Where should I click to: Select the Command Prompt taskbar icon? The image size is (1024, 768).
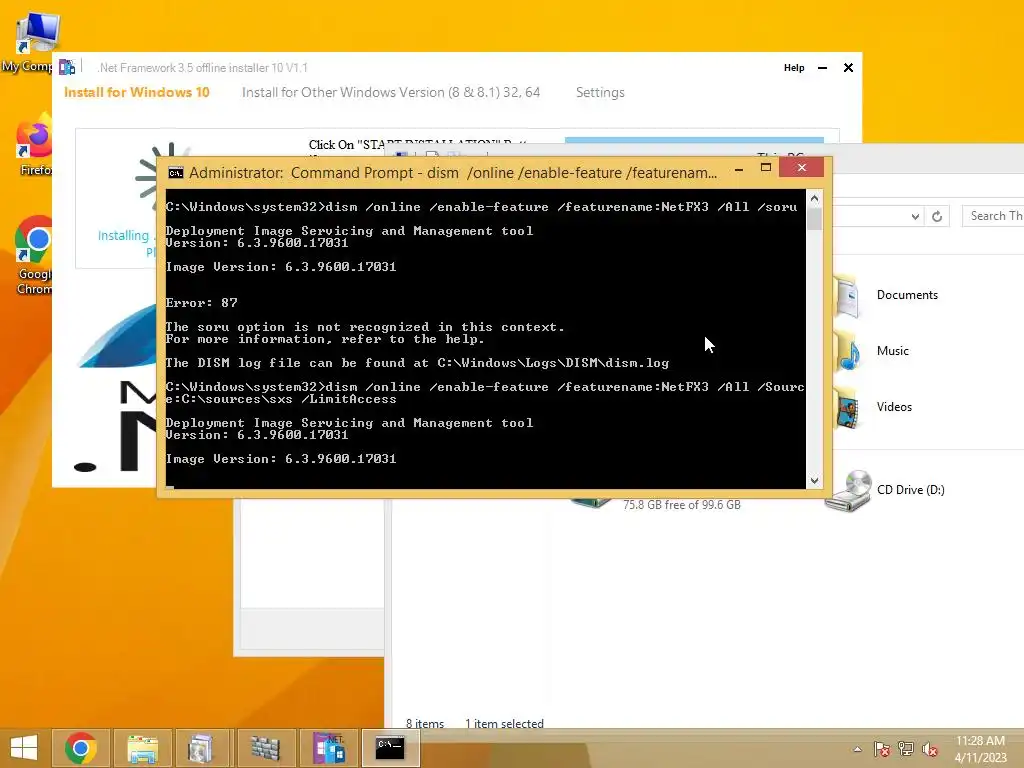point(391,748)
